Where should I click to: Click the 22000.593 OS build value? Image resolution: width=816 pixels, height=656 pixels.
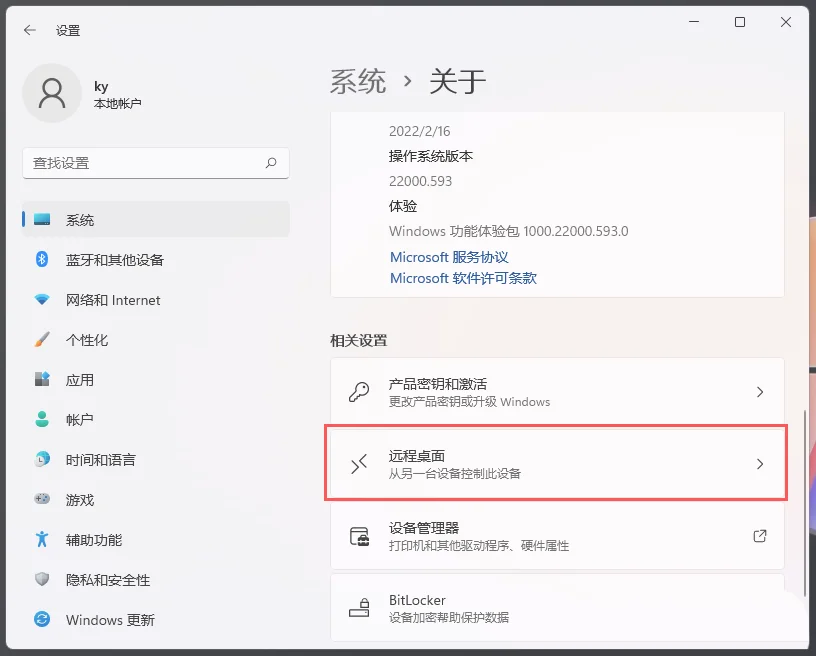click(420, 181)
